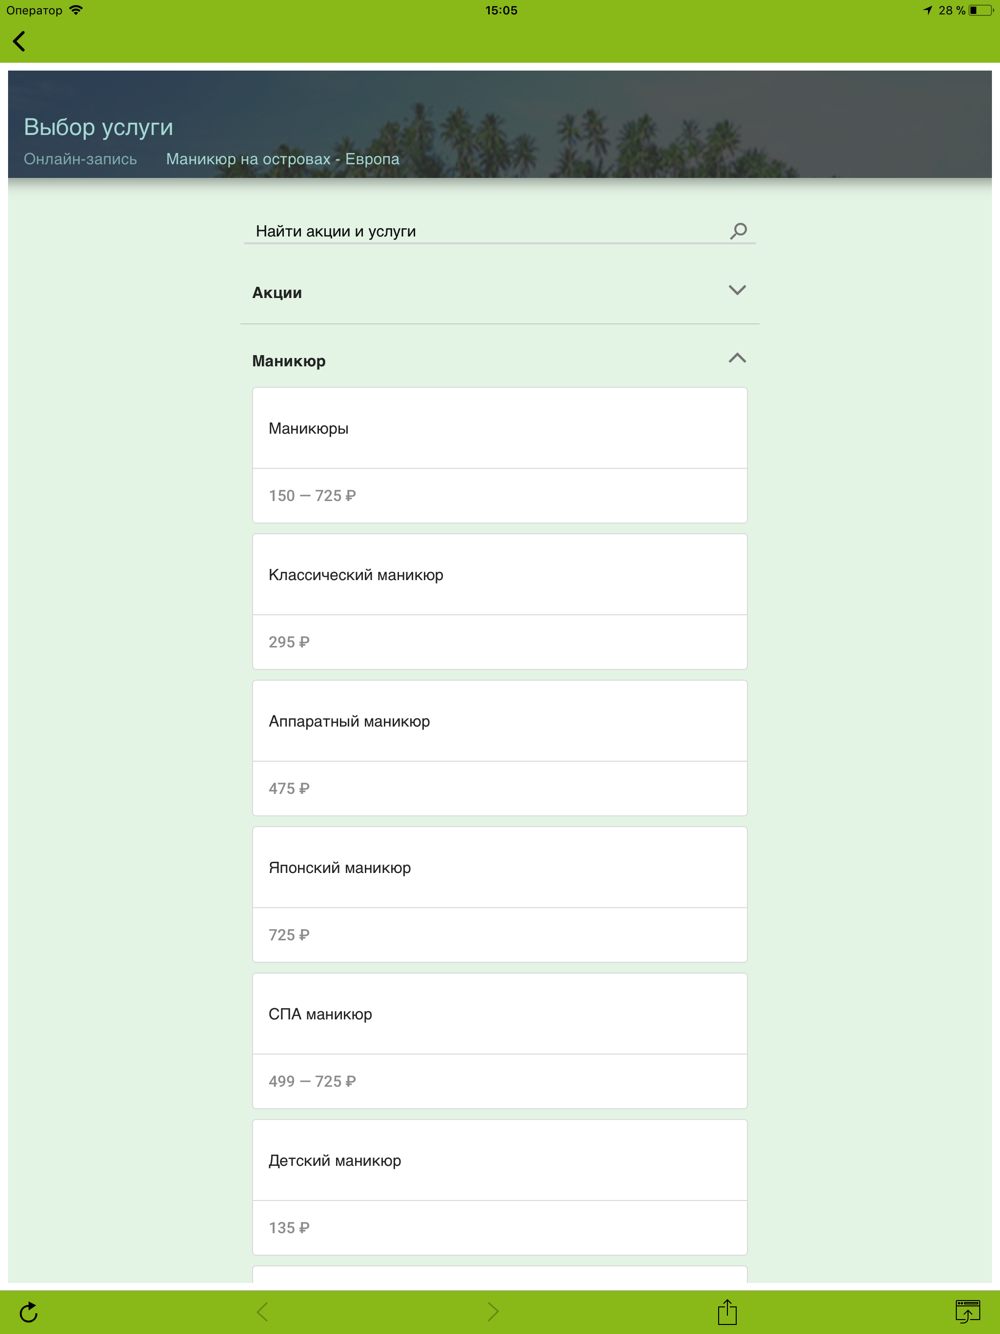Tap the back arrow in top bar

(19, 41)
